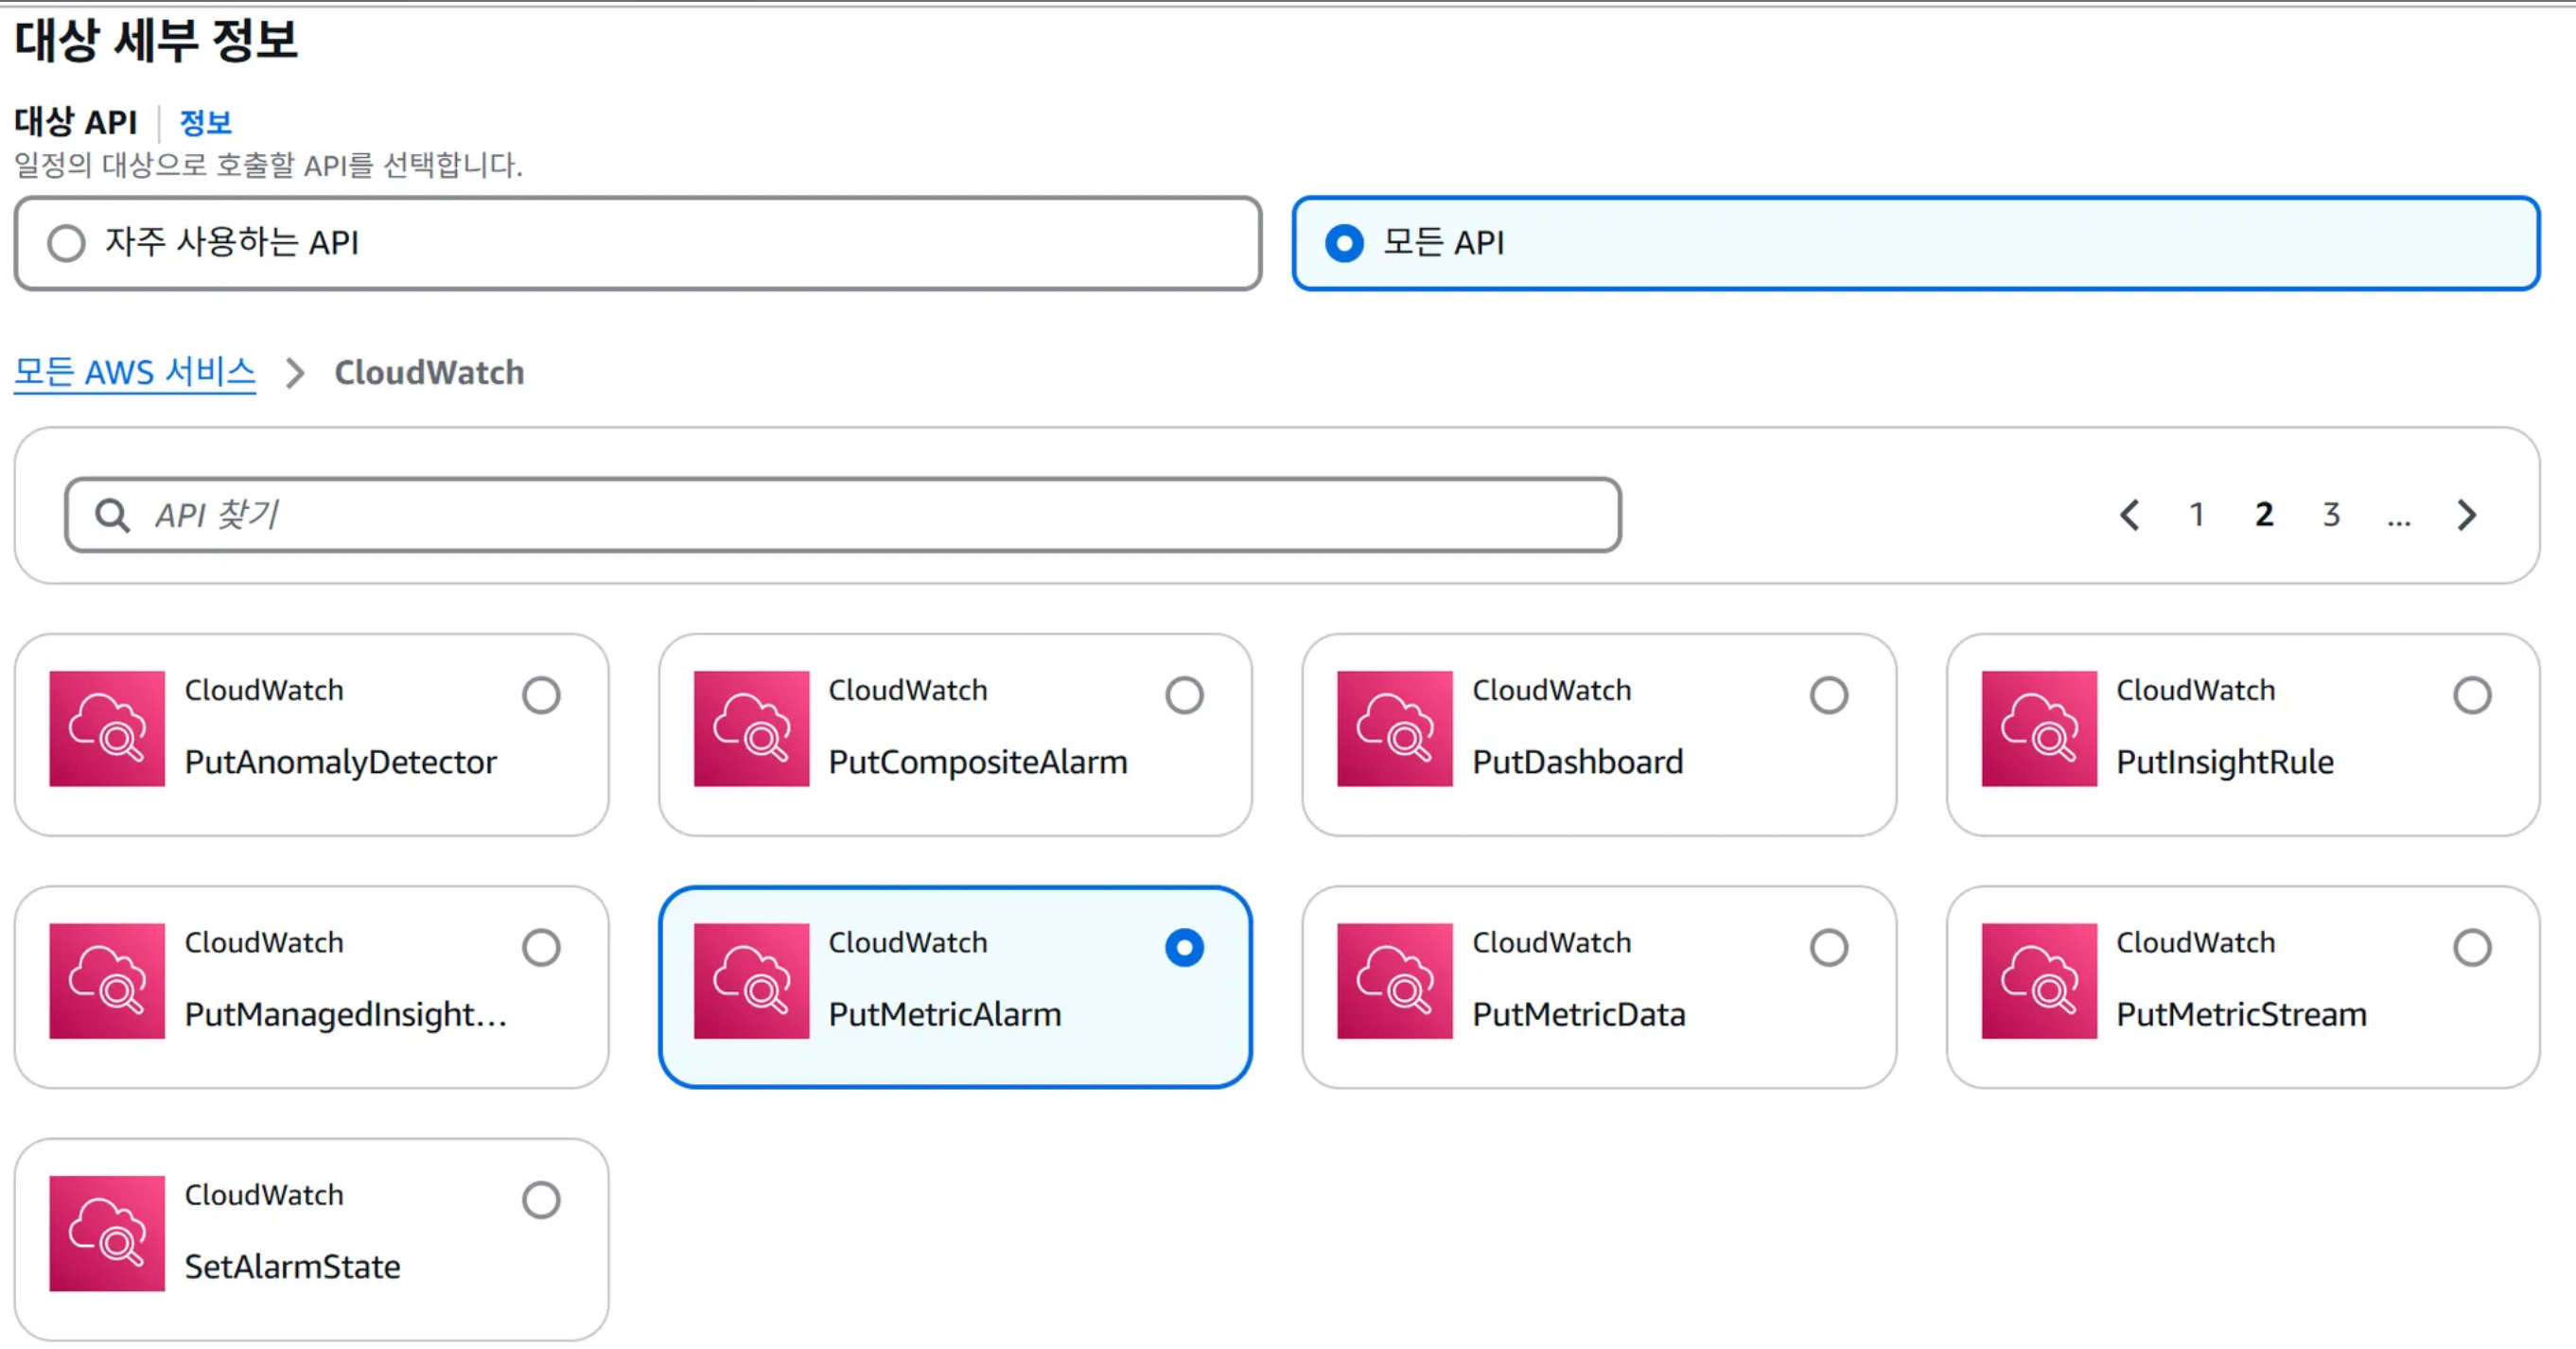The image size is (2576, 1349).
Task: Click the SetAlarmState CloudWatch icon
Action: click(107, 1232)
